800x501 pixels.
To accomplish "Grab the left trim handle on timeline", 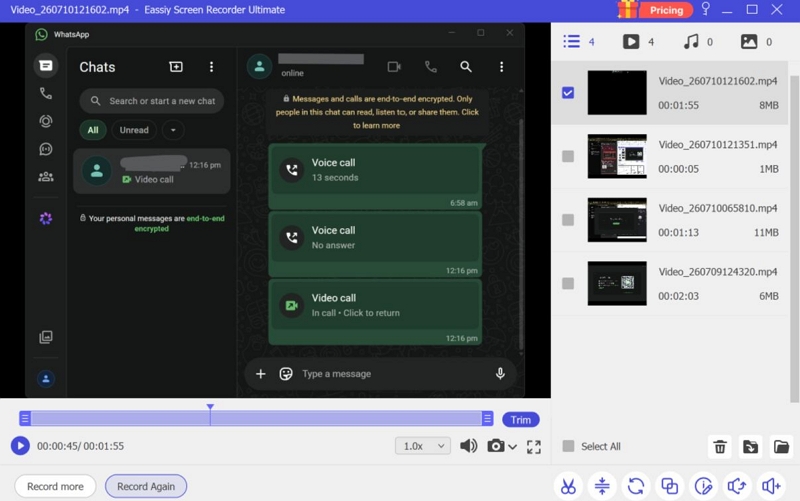I will (x=24, y=419).
